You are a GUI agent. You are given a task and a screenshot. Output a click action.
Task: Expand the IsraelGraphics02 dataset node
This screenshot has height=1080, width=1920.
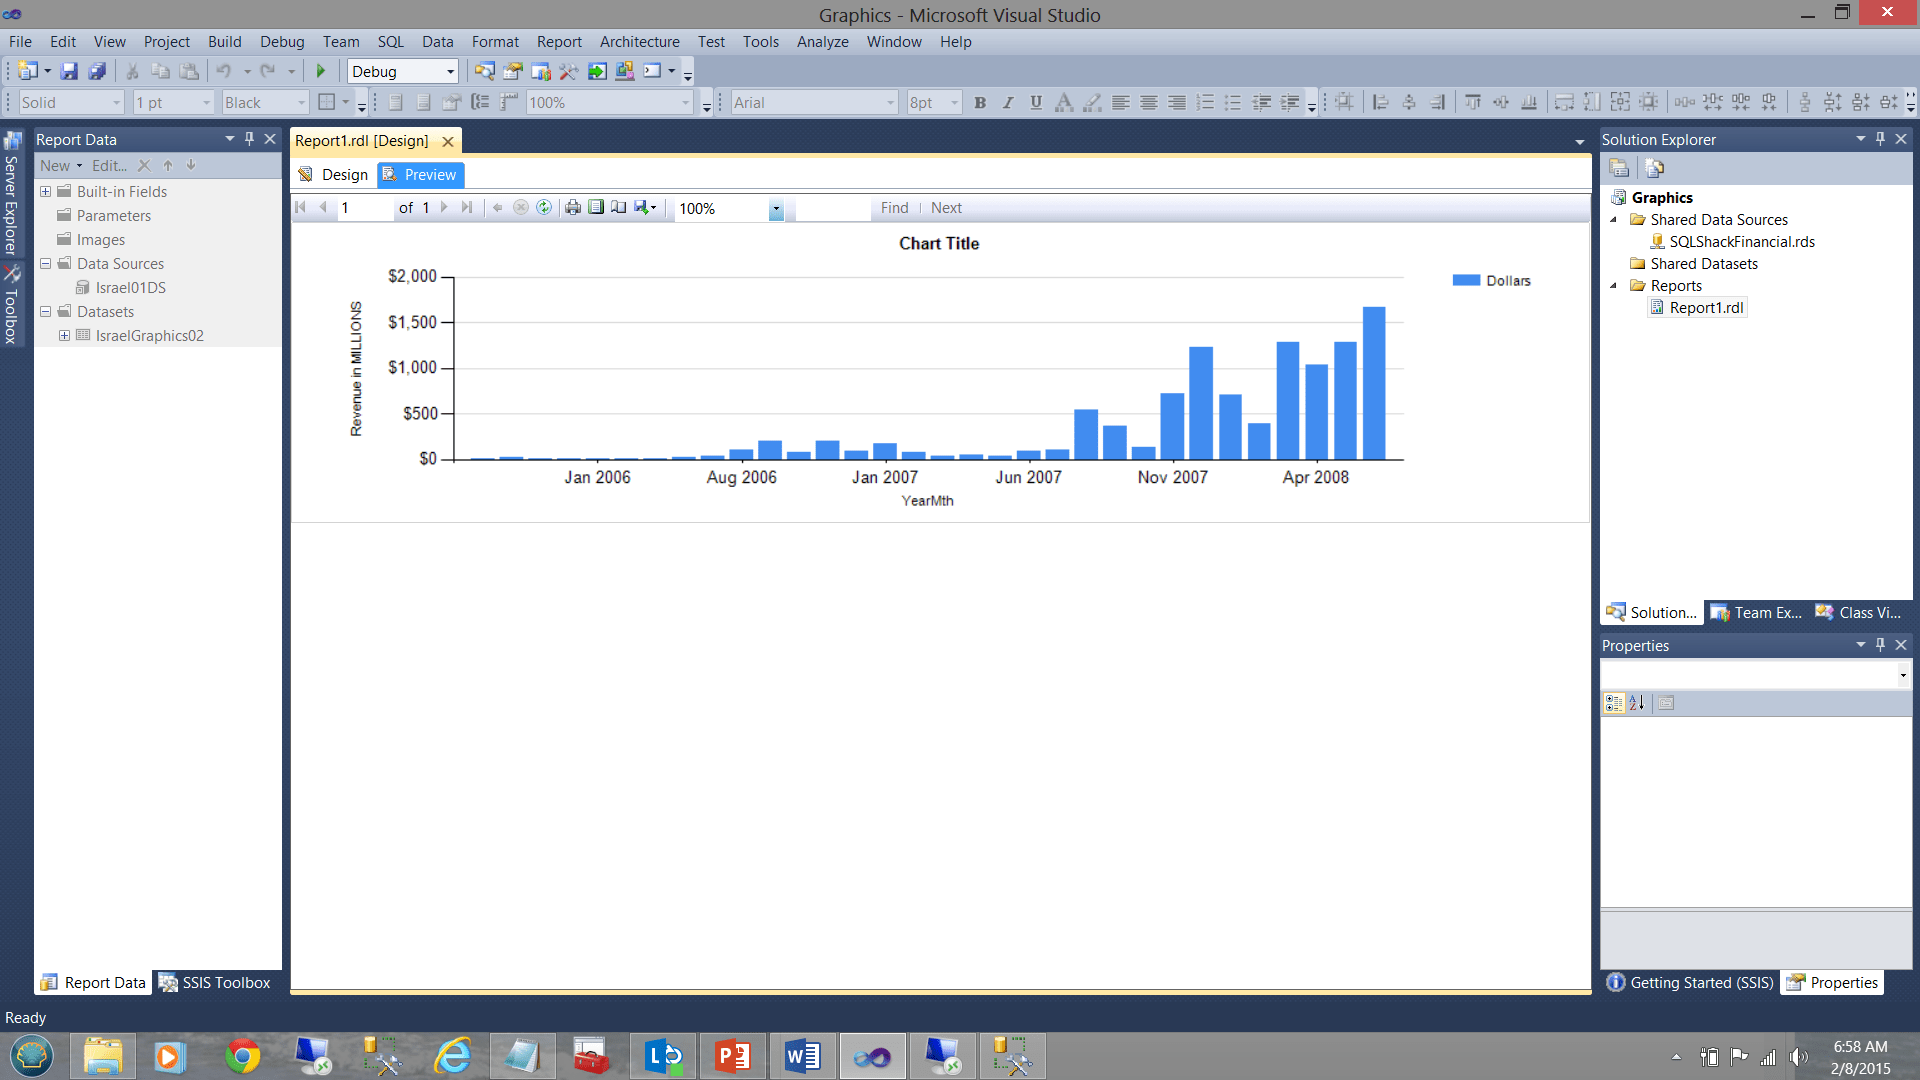click(64, 336)
